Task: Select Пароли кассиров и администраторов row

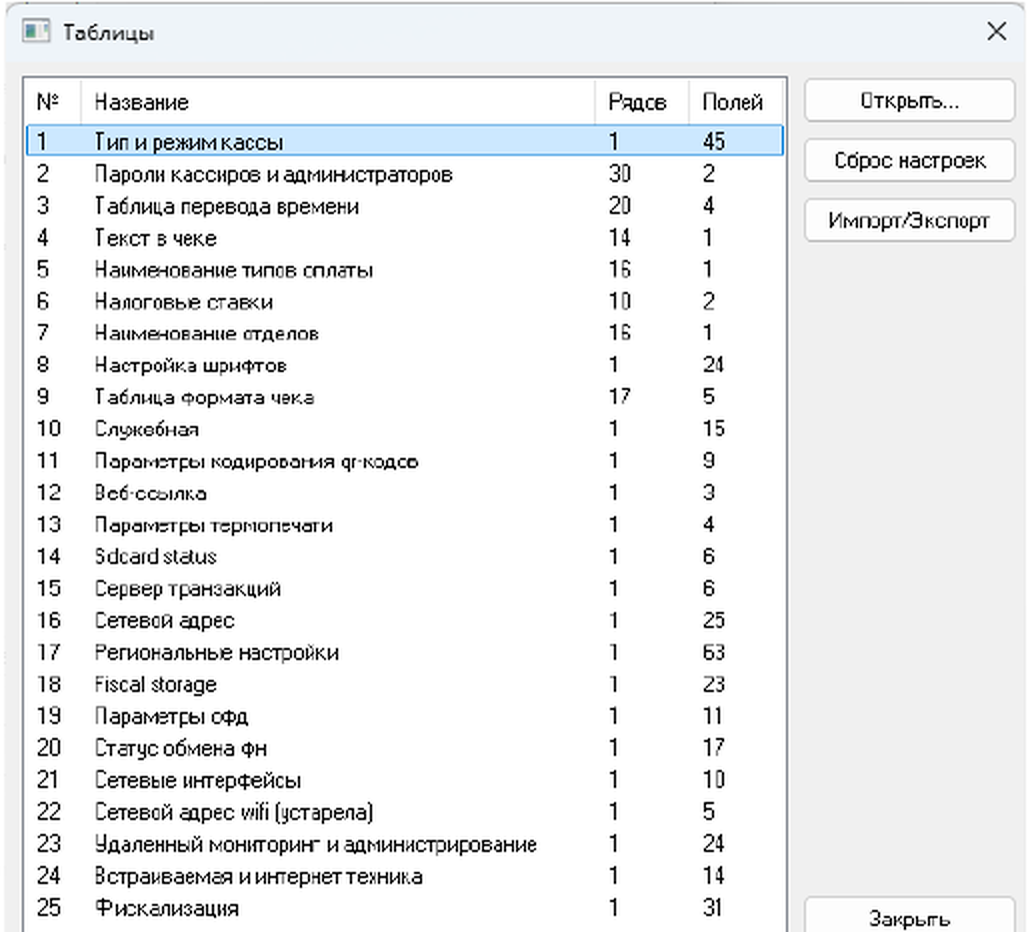Action: coord(405,174)
